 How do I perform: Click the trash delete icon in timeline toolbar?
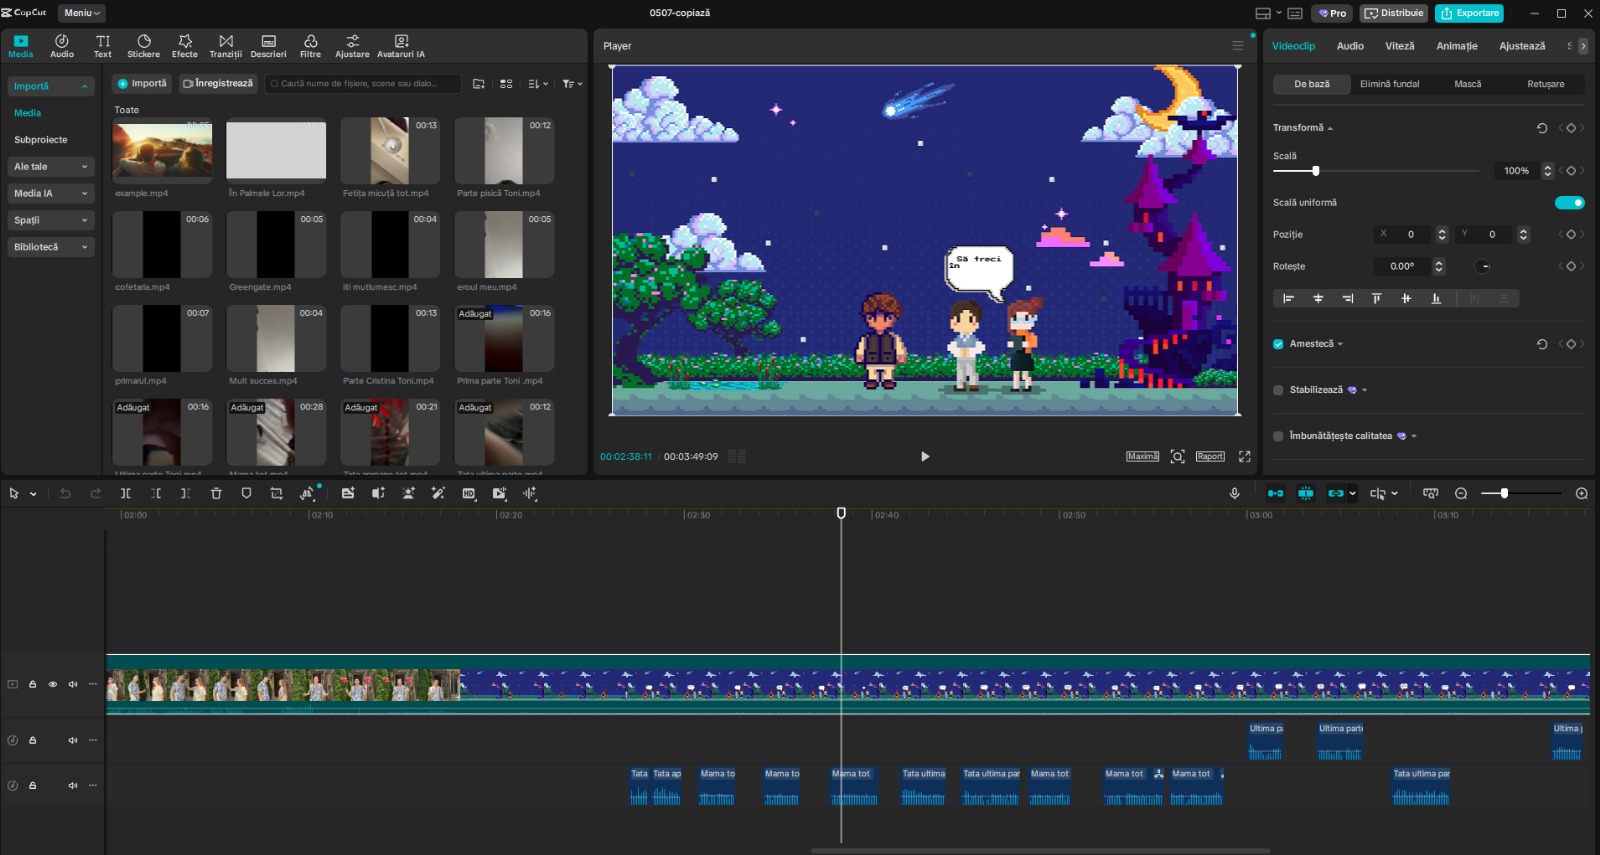[216, 493]
